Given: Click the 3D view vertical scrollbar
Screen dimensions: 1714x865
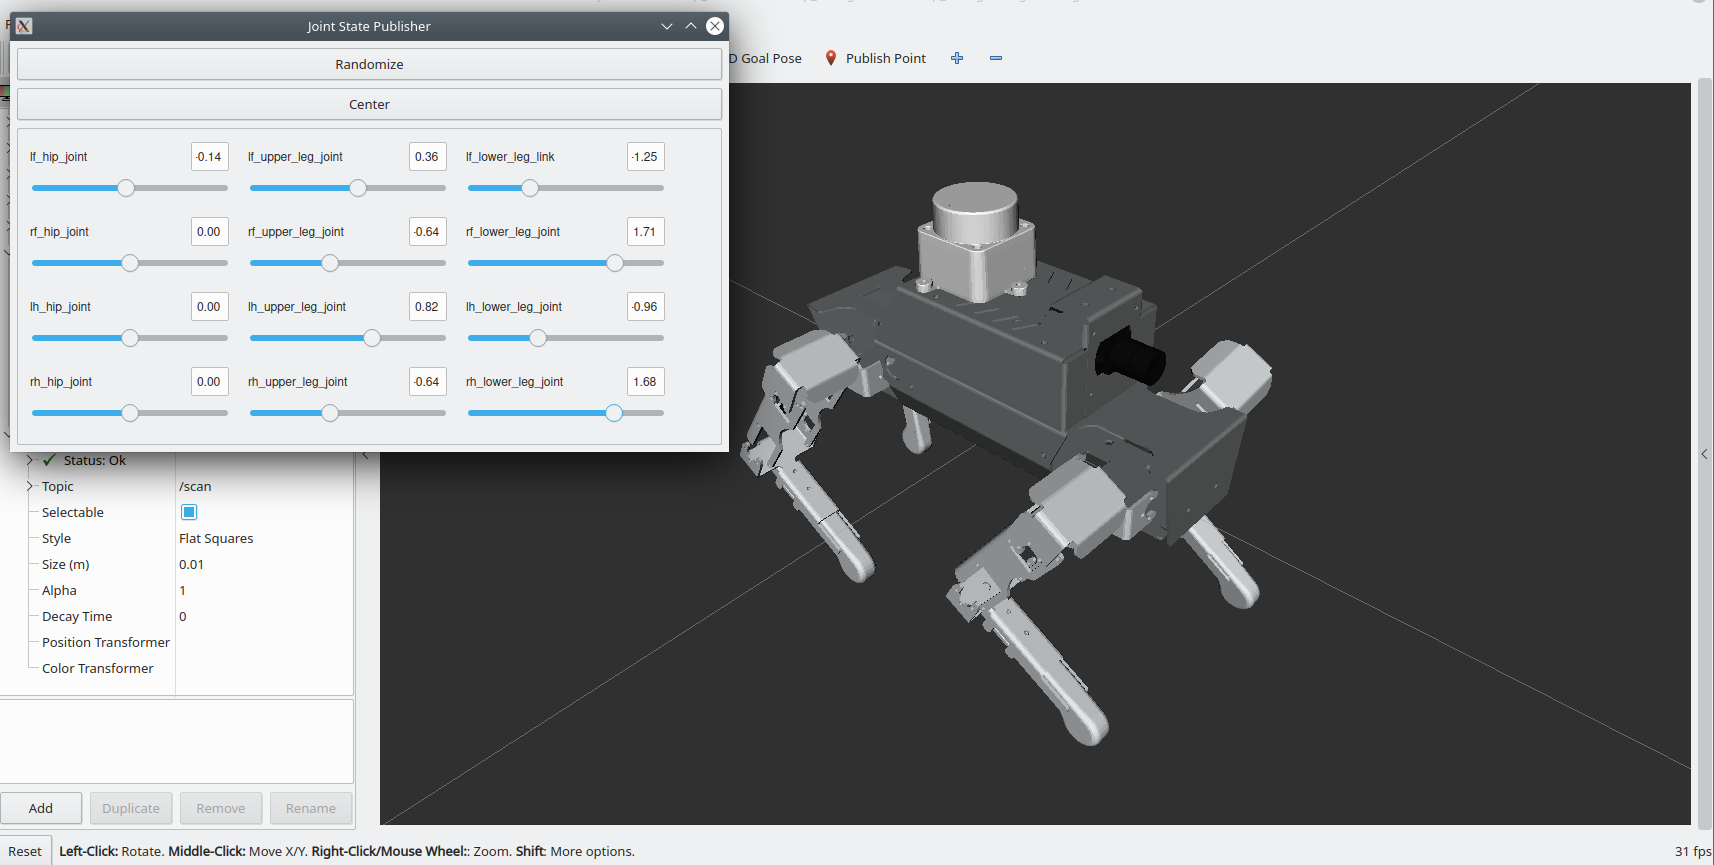Looking at the screenshot, I should (x=1705, y=454).
